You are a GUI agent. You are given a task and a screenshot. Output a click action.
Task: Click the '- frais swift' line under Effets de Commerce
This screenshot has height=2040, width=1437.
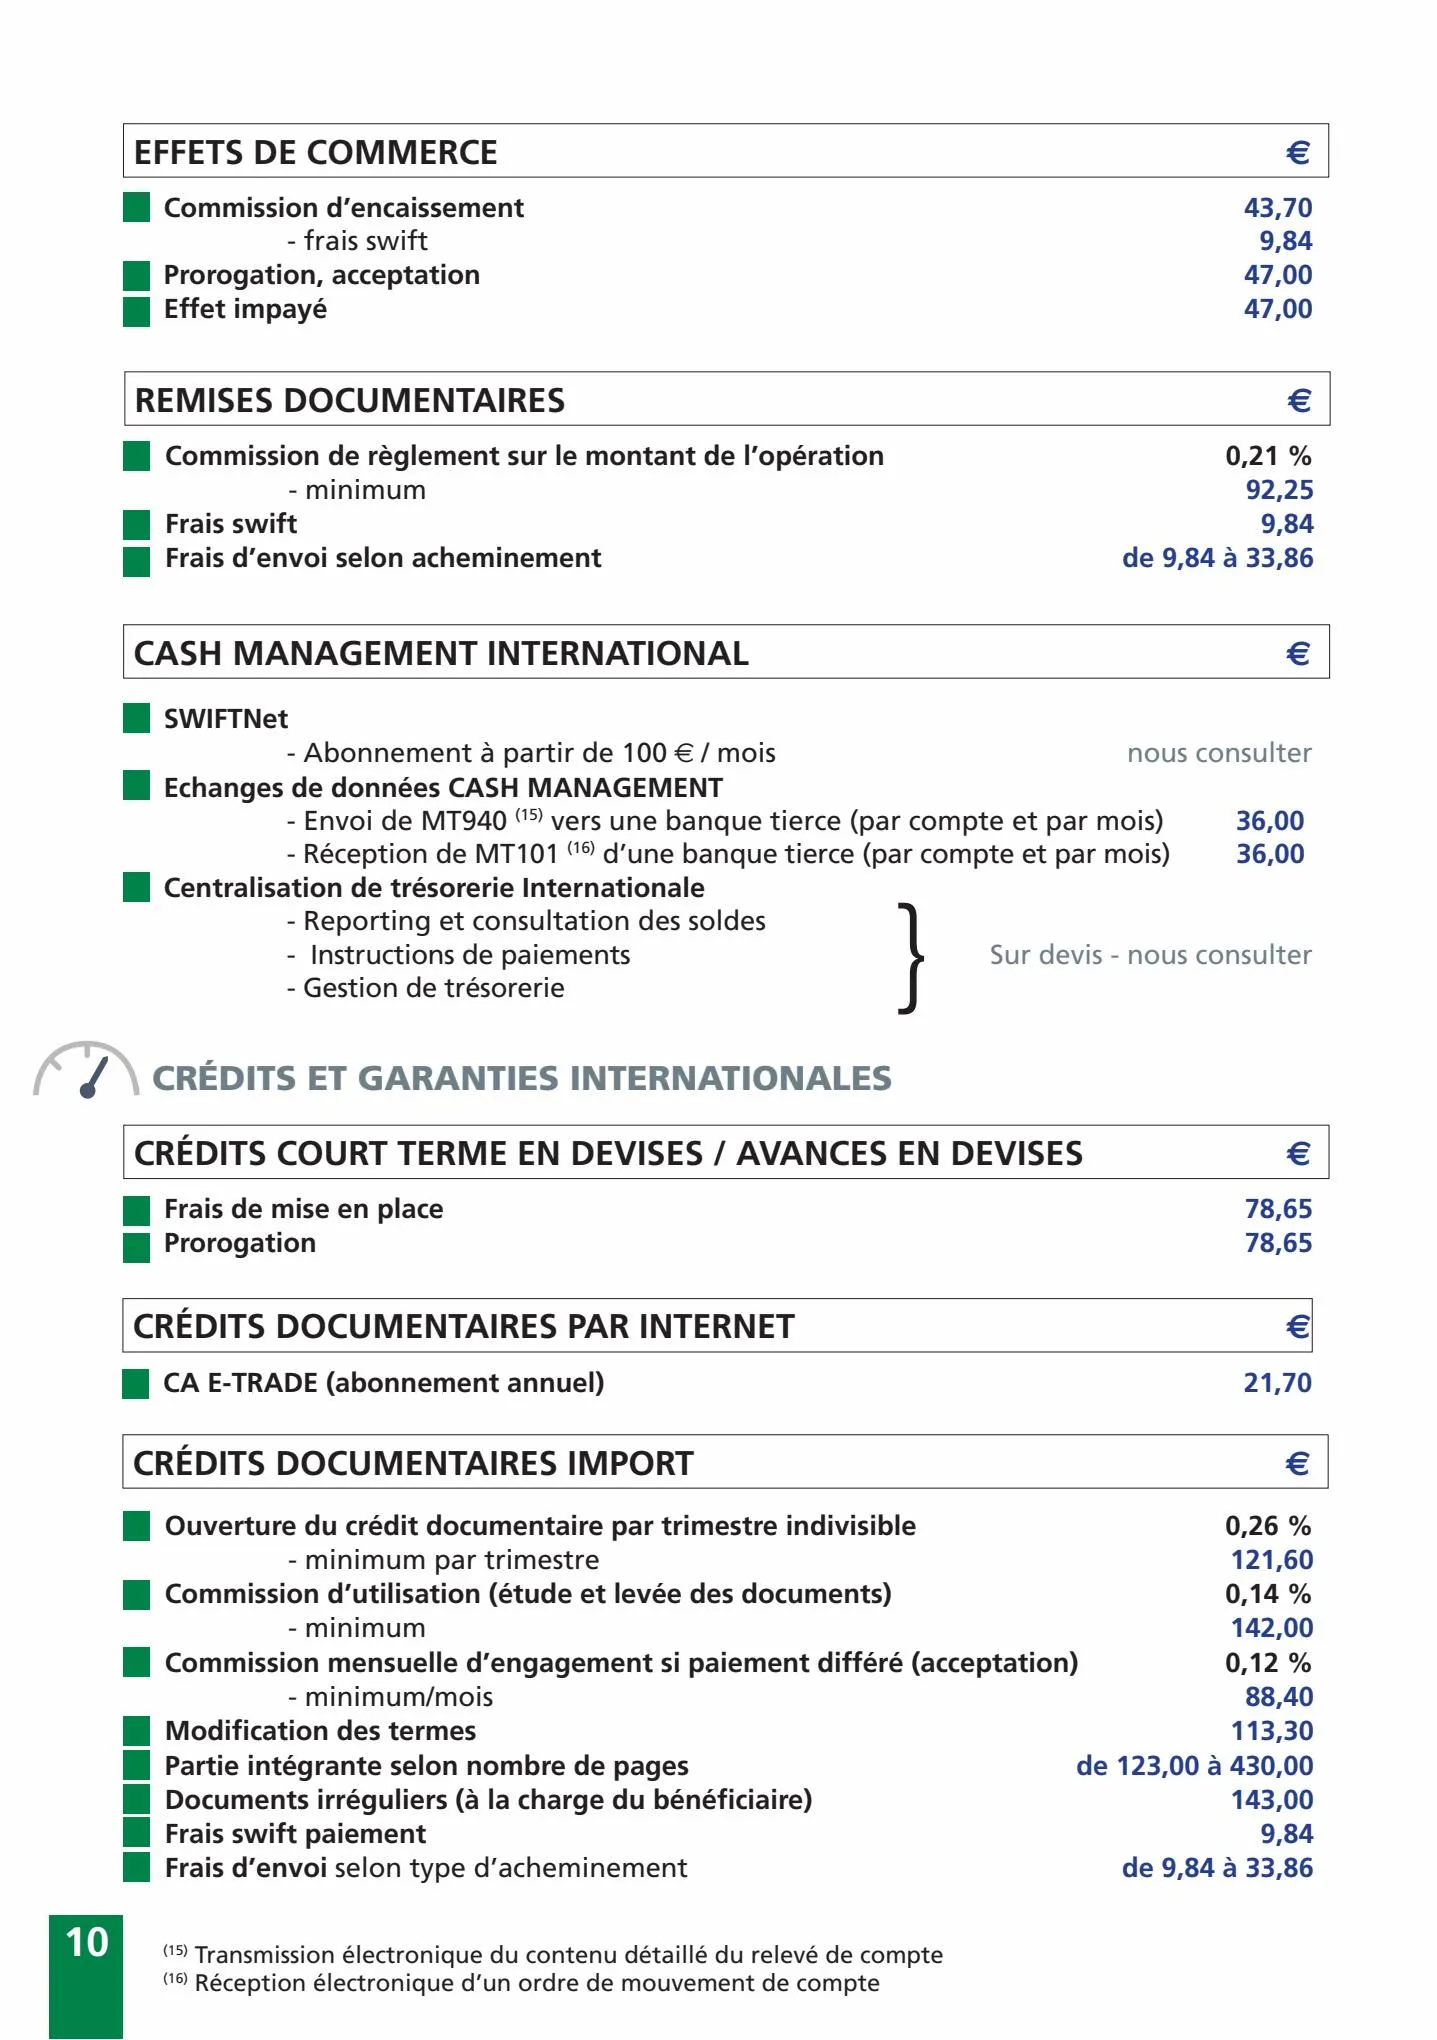[357, 241]
